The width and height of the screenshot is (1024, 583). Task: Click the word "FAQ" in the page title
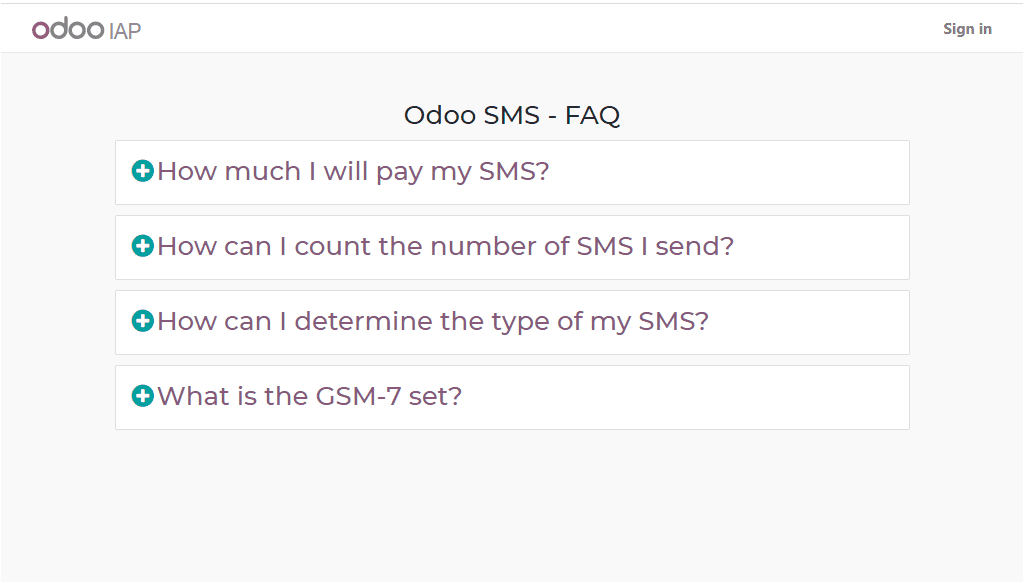coord(592,116)
